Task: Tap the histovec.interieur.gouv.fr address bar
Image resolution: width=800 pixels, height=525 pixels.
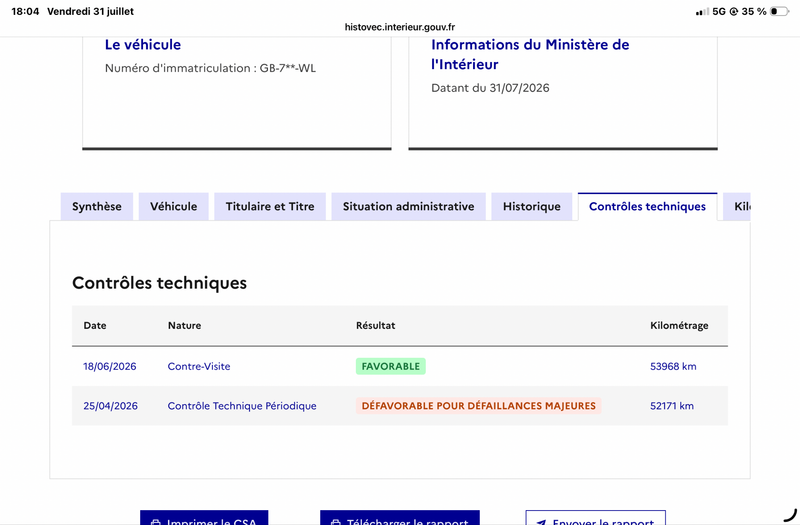Action: pos(399,27)
